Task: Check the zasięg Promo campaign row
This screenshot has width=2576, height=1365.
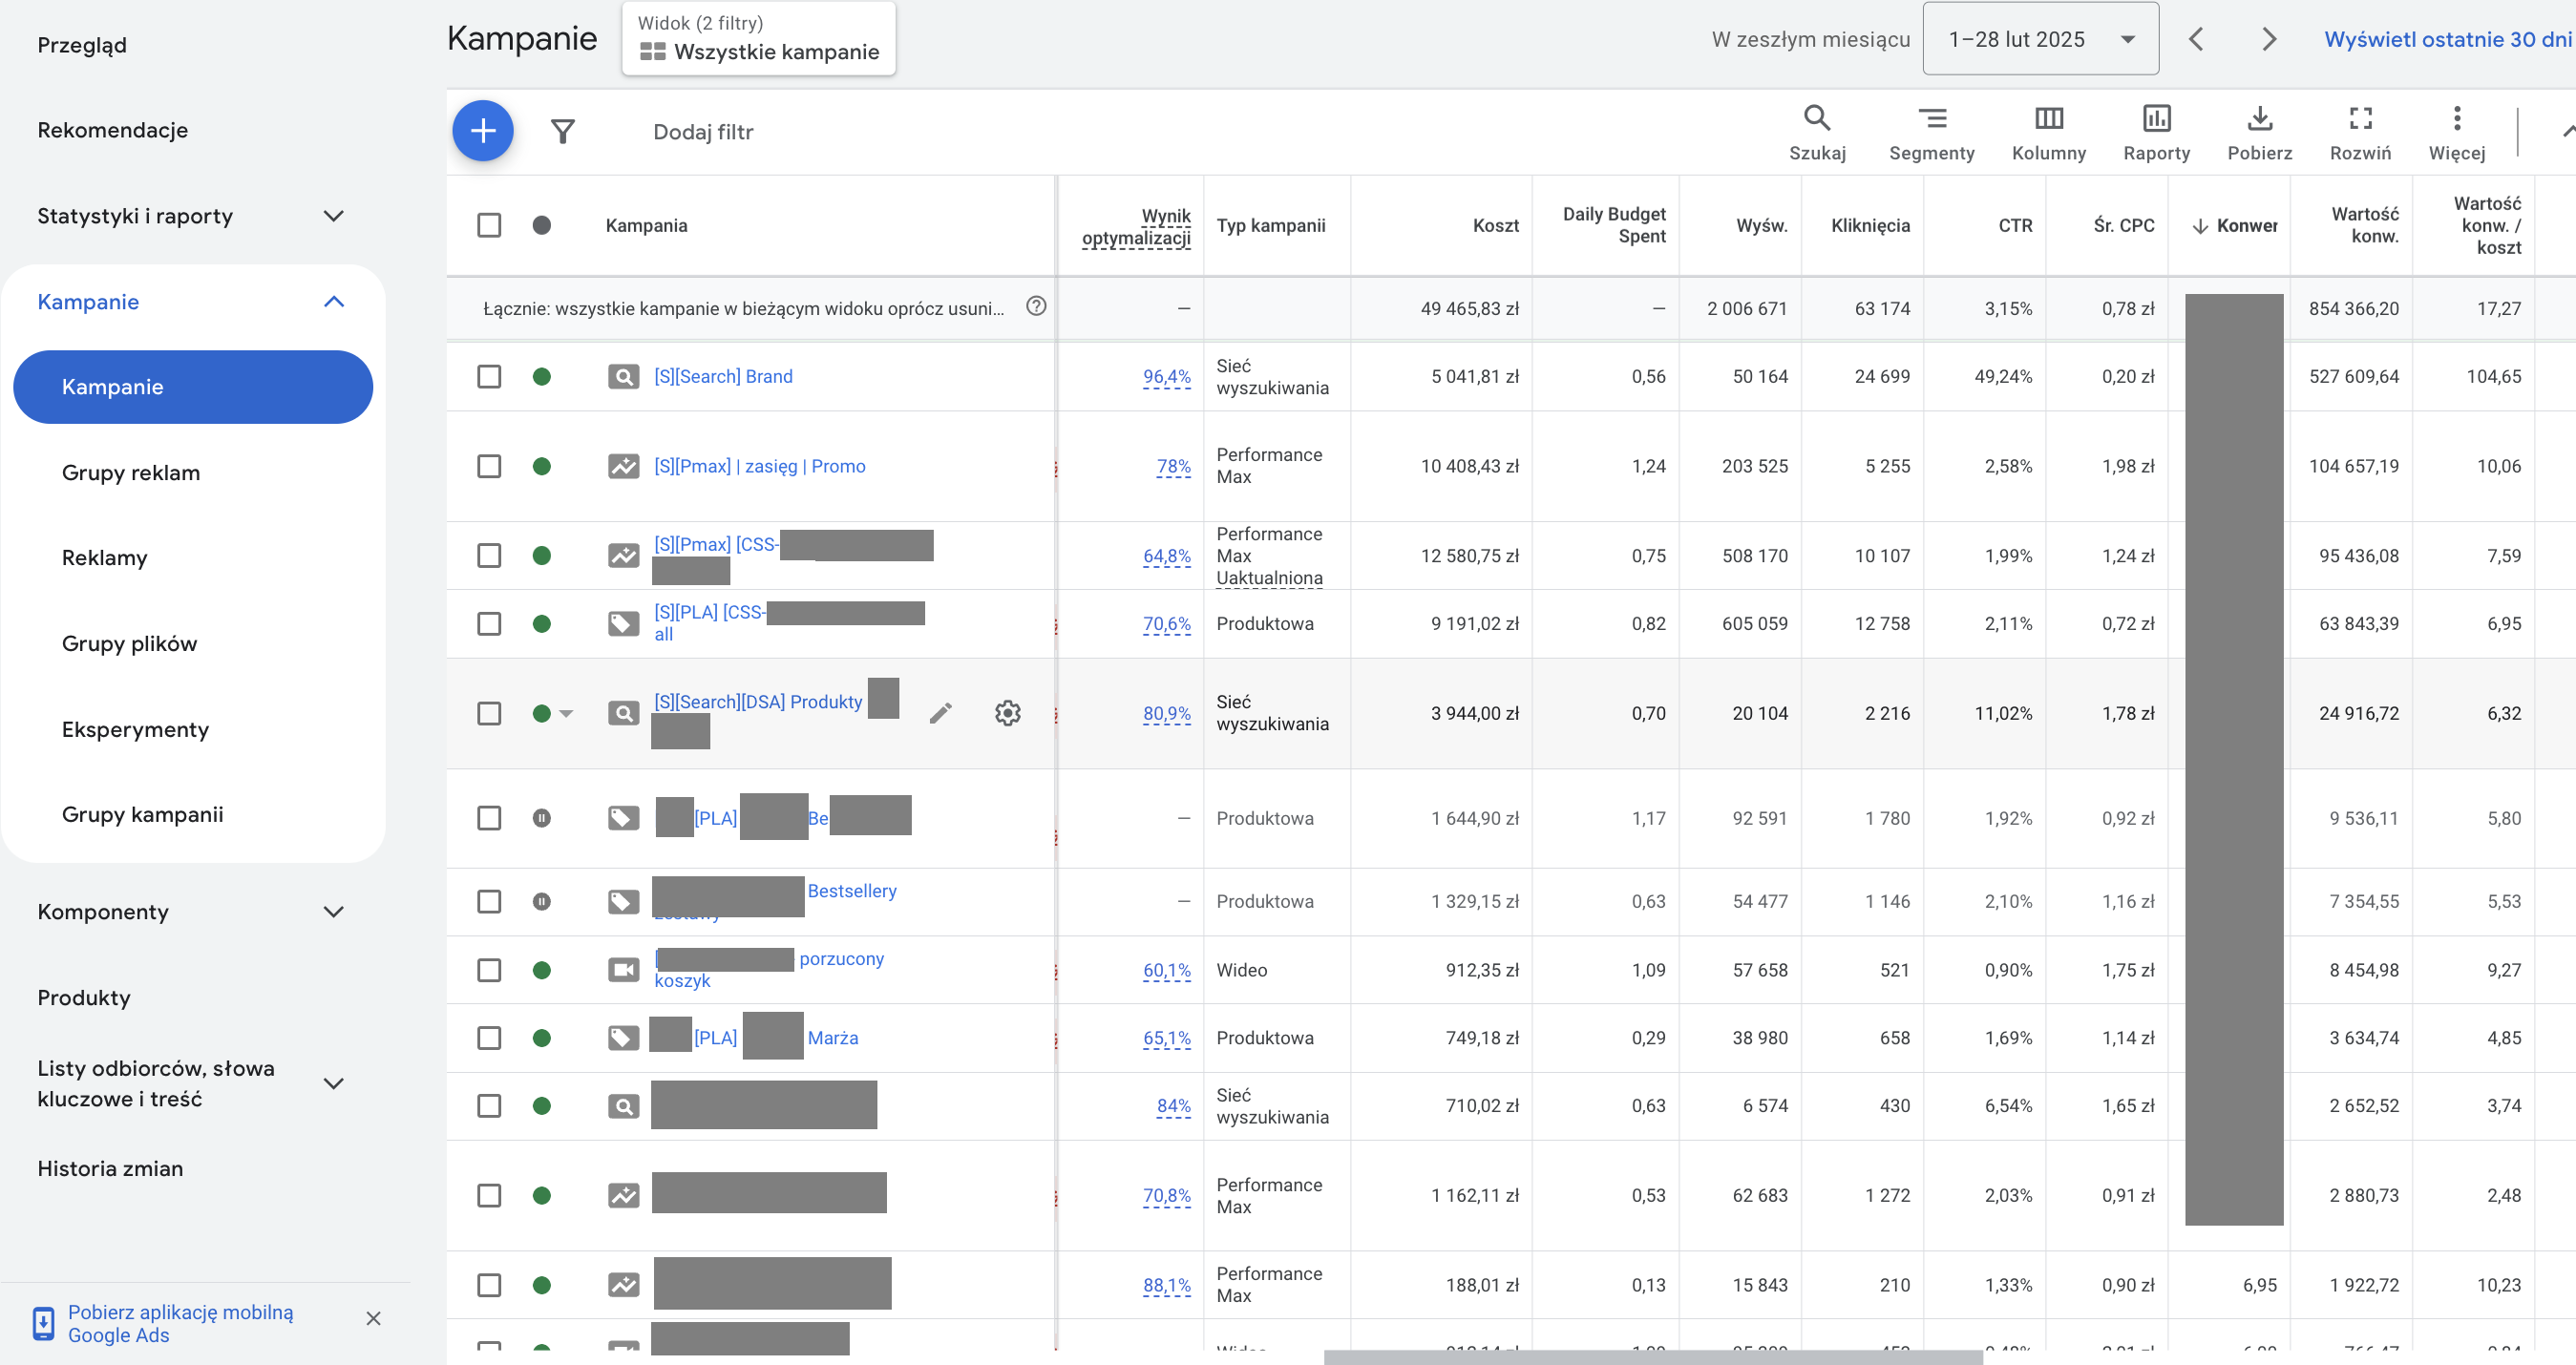Action: 489,466
